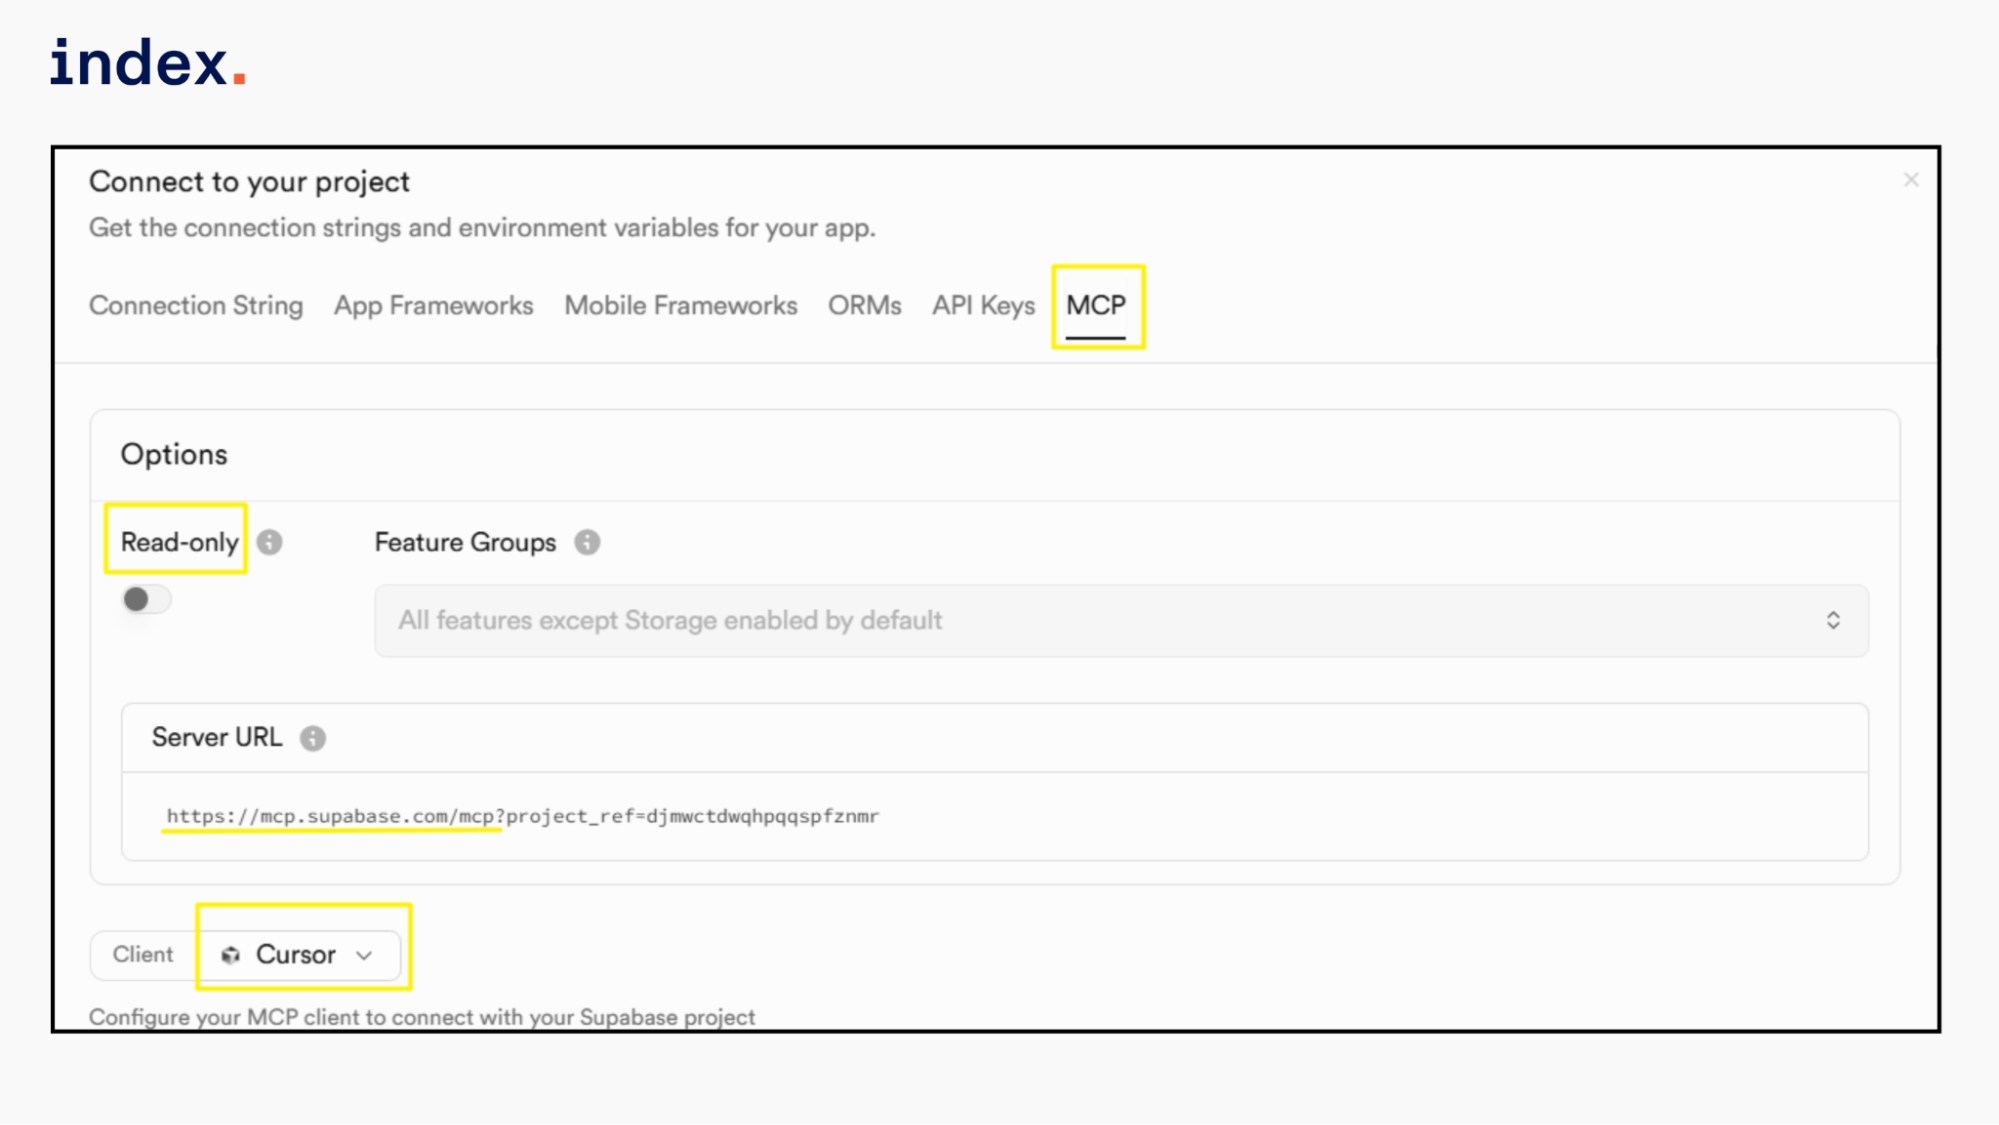Click the Read-only label
Screen dimensions: 1999x1125
(179, 542)
